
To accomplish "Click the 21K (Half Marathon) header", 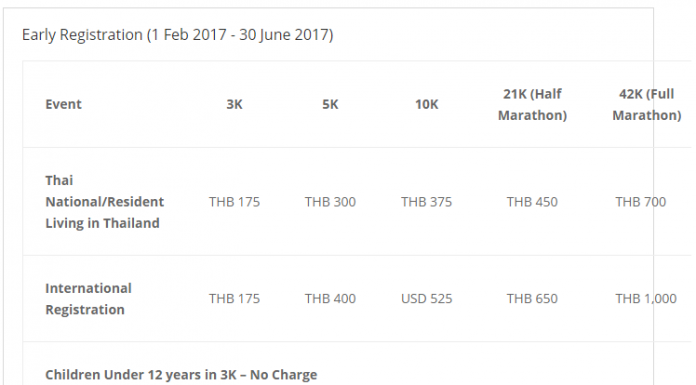I will pyautogui.click(x=532, y=104).
